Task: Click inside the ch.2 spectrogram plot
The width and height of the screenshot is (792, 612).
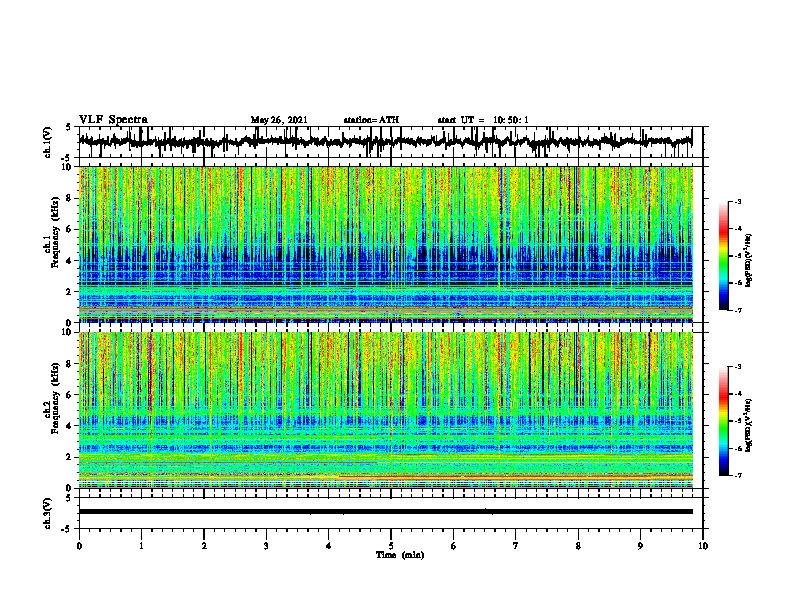Action: tap(385, 410)
